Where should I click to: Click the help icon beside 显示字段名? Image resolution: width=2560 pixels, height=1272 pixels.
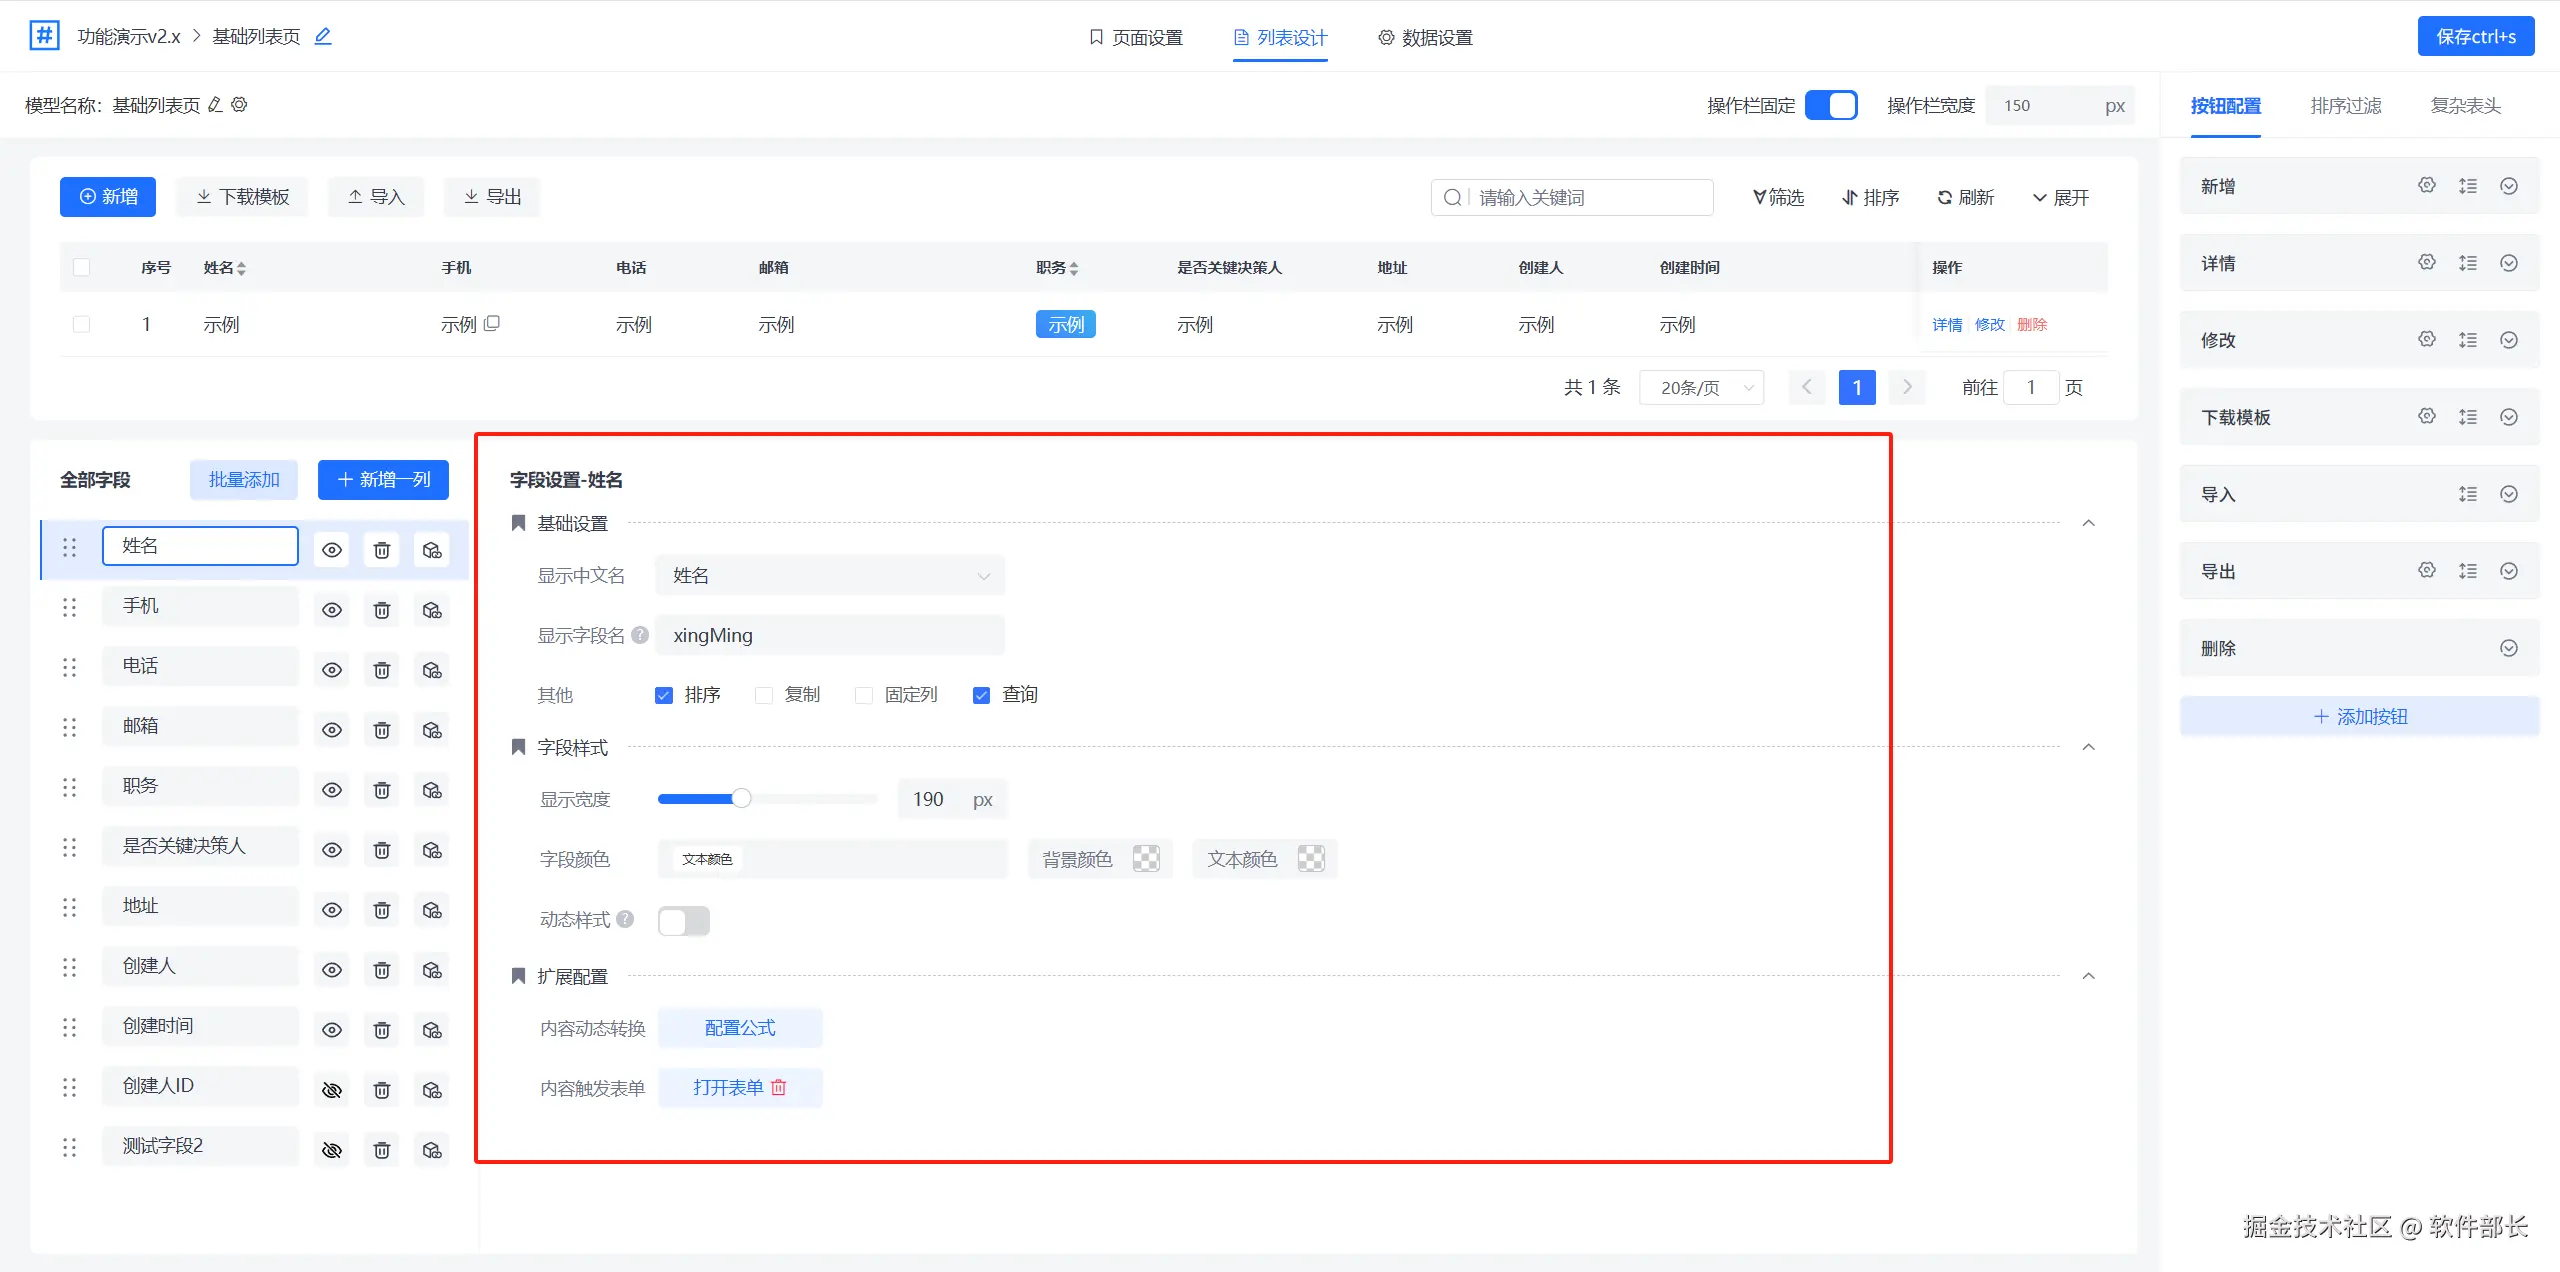[x=640, y=635]
